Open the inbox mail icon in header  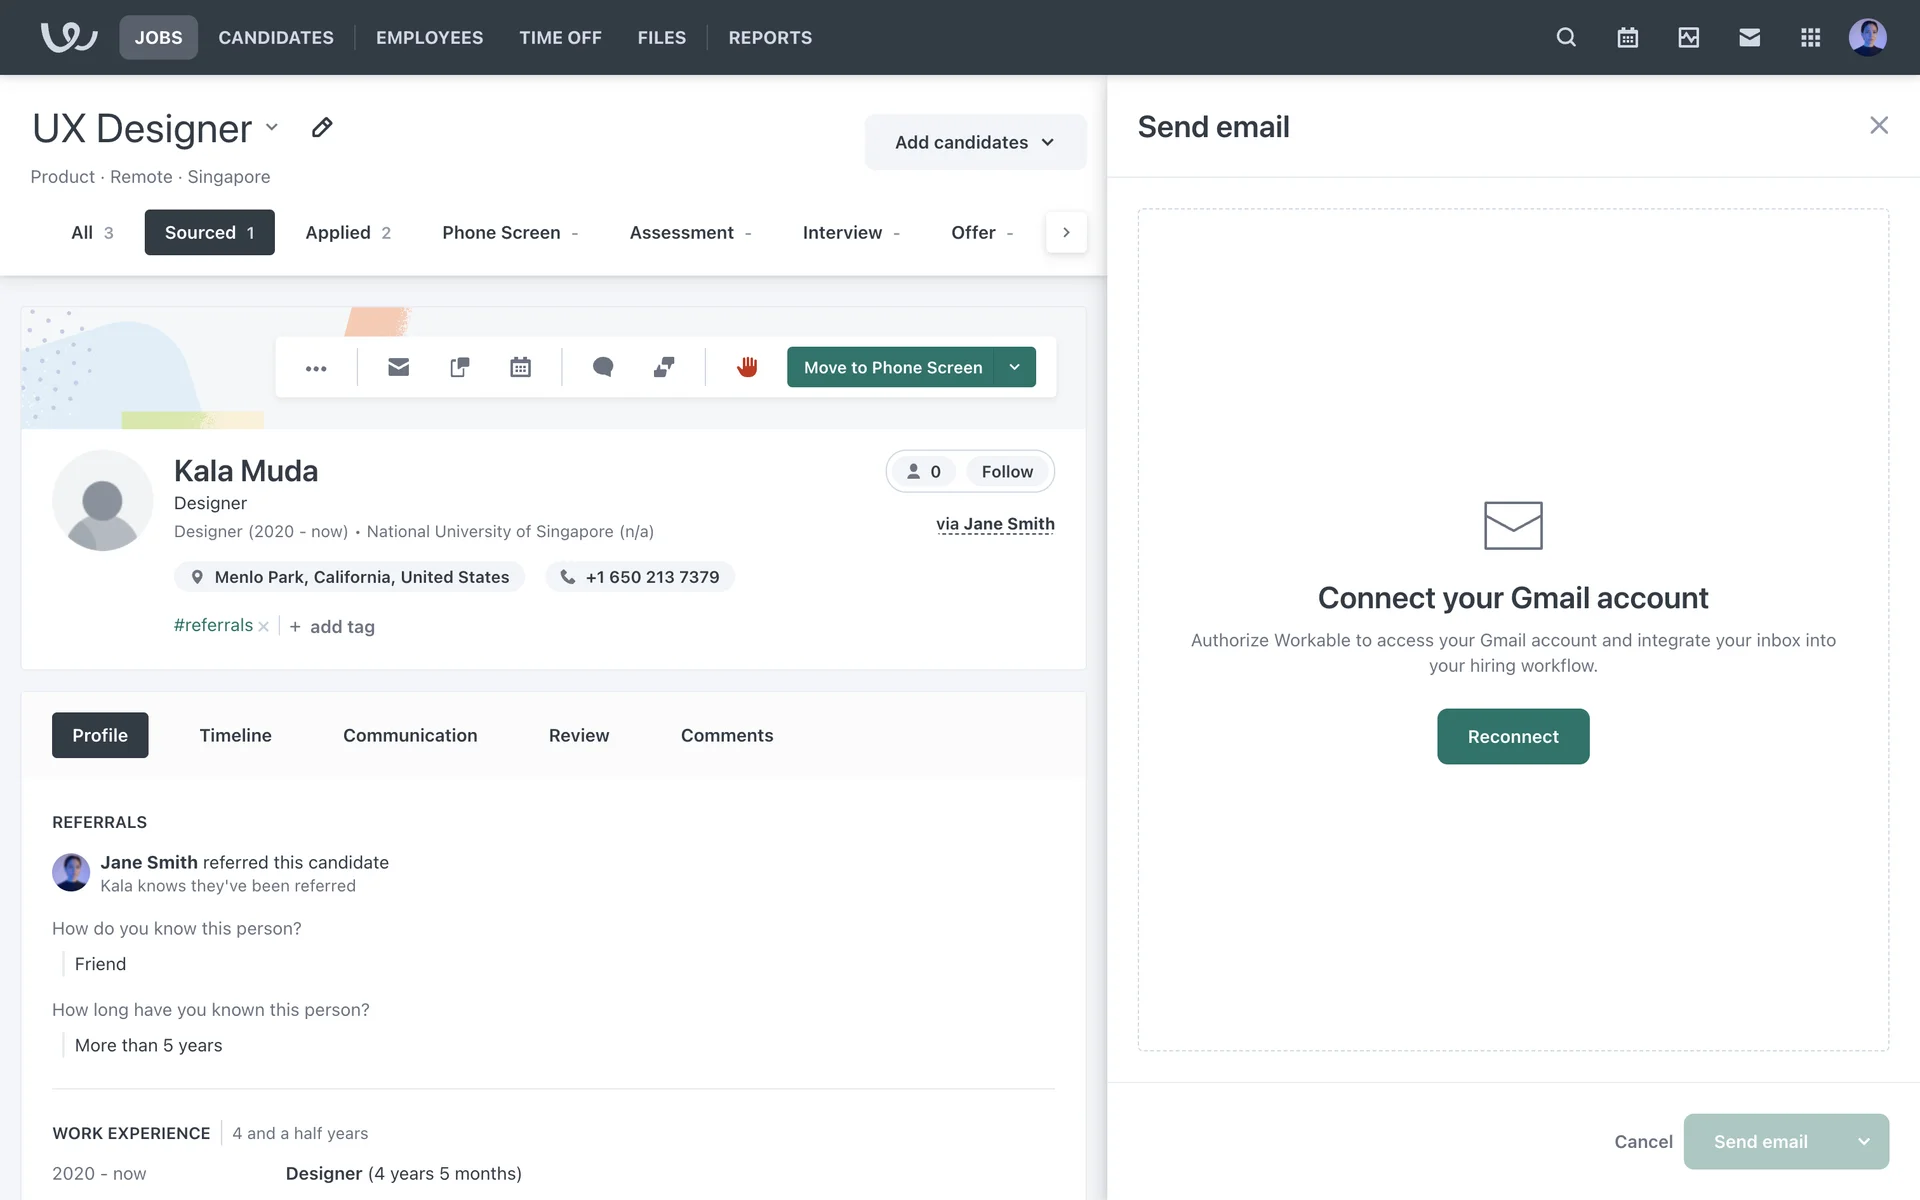click(1749, 38)
